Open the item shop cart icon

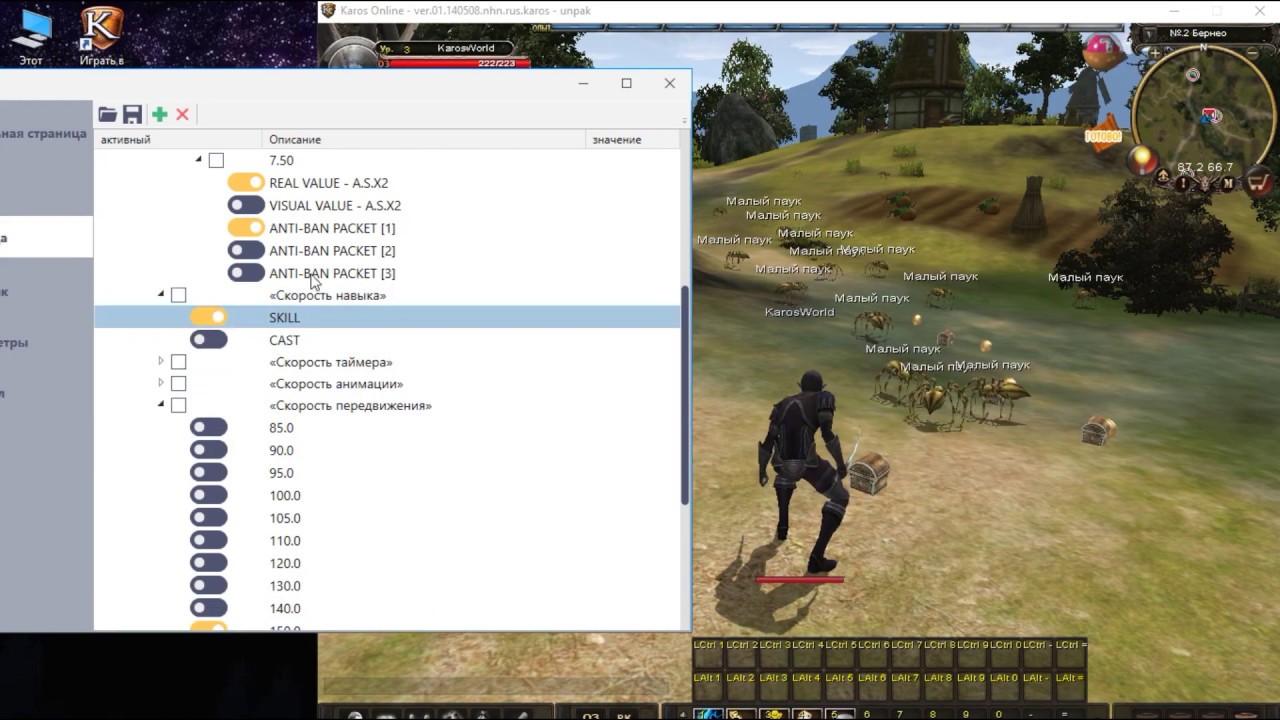(x=1260, y=183)
